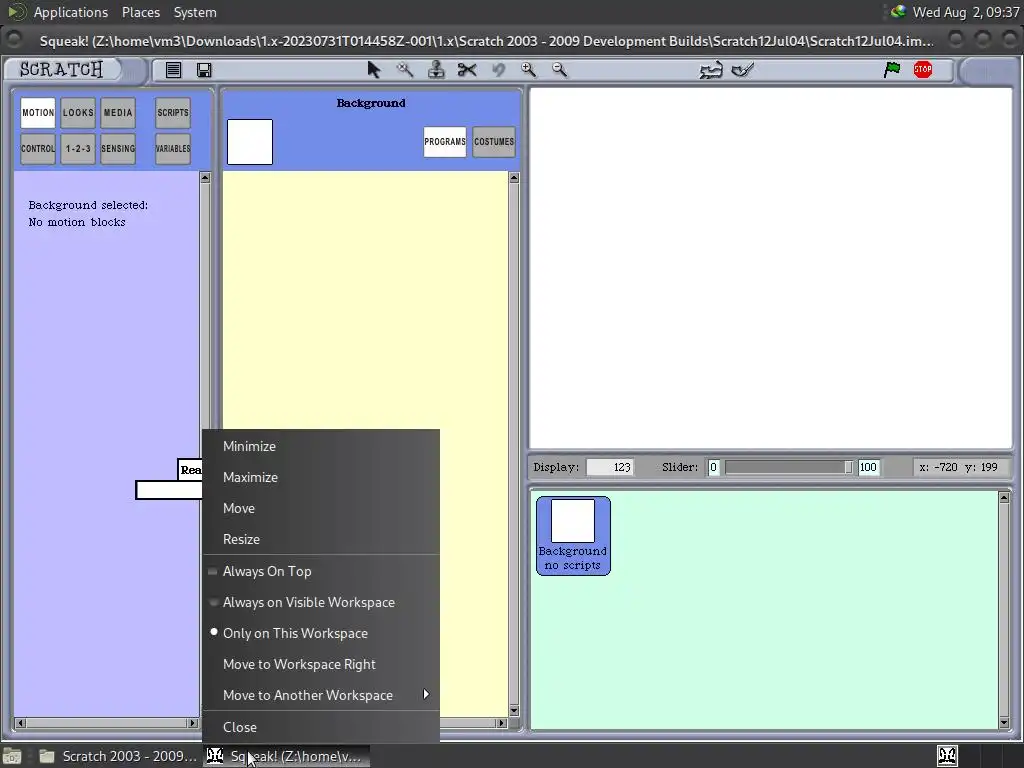The height and width of the screenshot is (768, 1024).
Task: Open the project list icon in toolbar
Action: click(173, 70)
